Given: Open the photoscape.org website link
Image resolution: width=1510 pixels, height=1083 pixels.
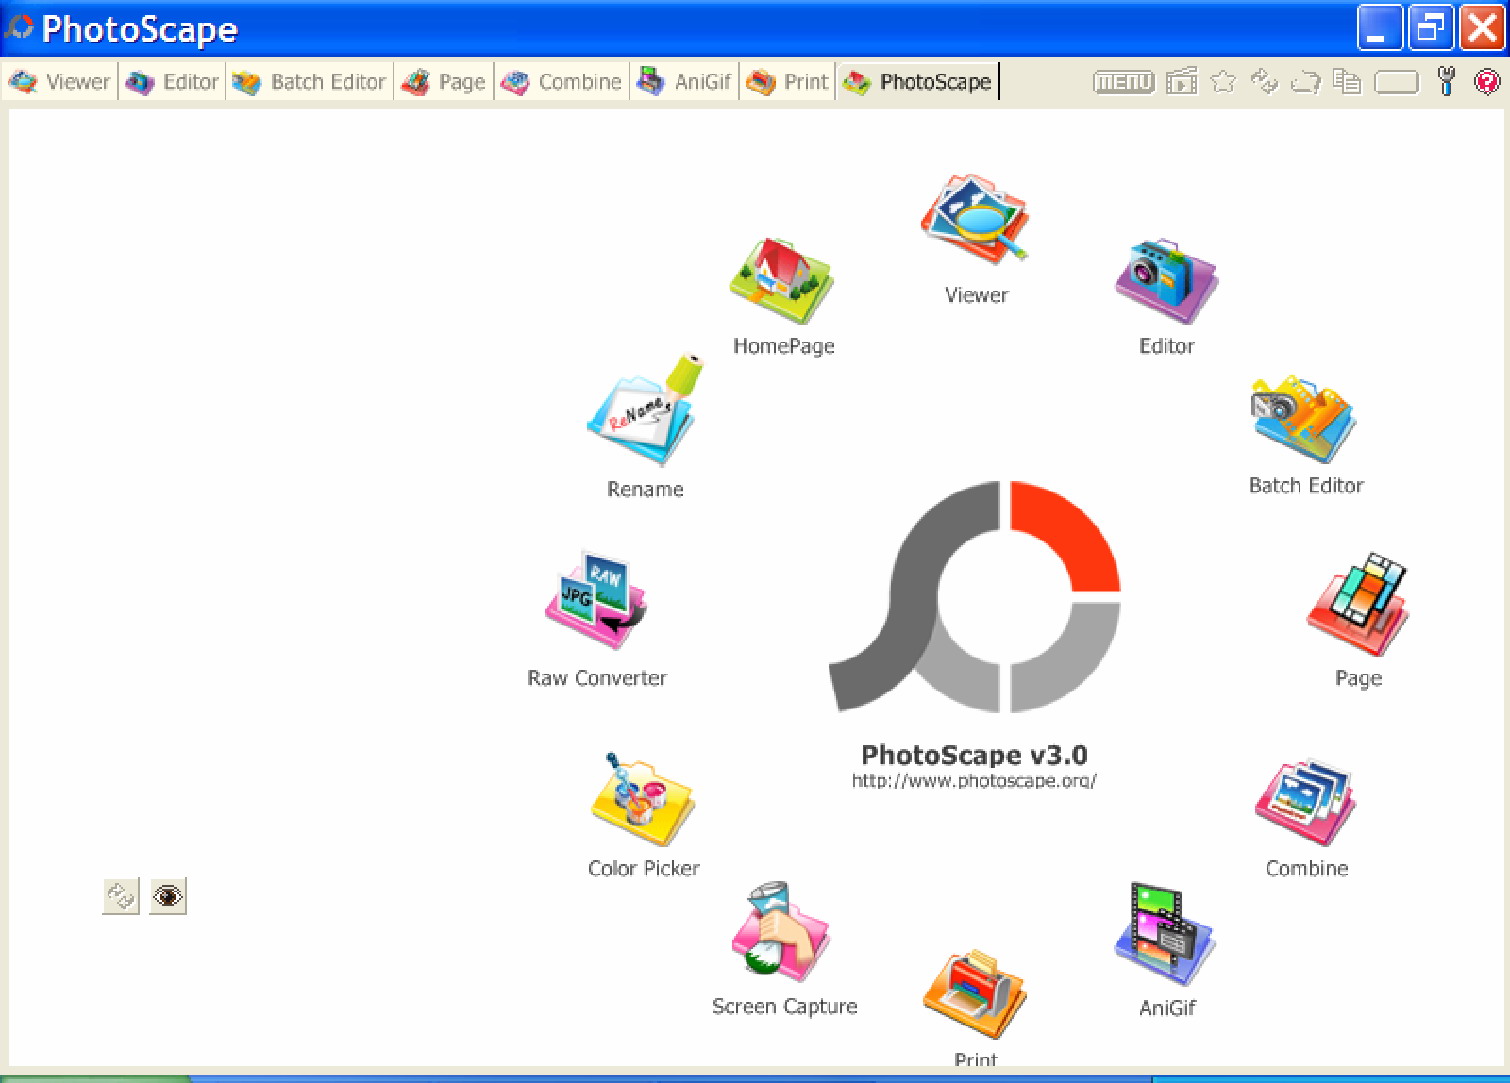Looking at the screenshot, I should click(974, 781).
